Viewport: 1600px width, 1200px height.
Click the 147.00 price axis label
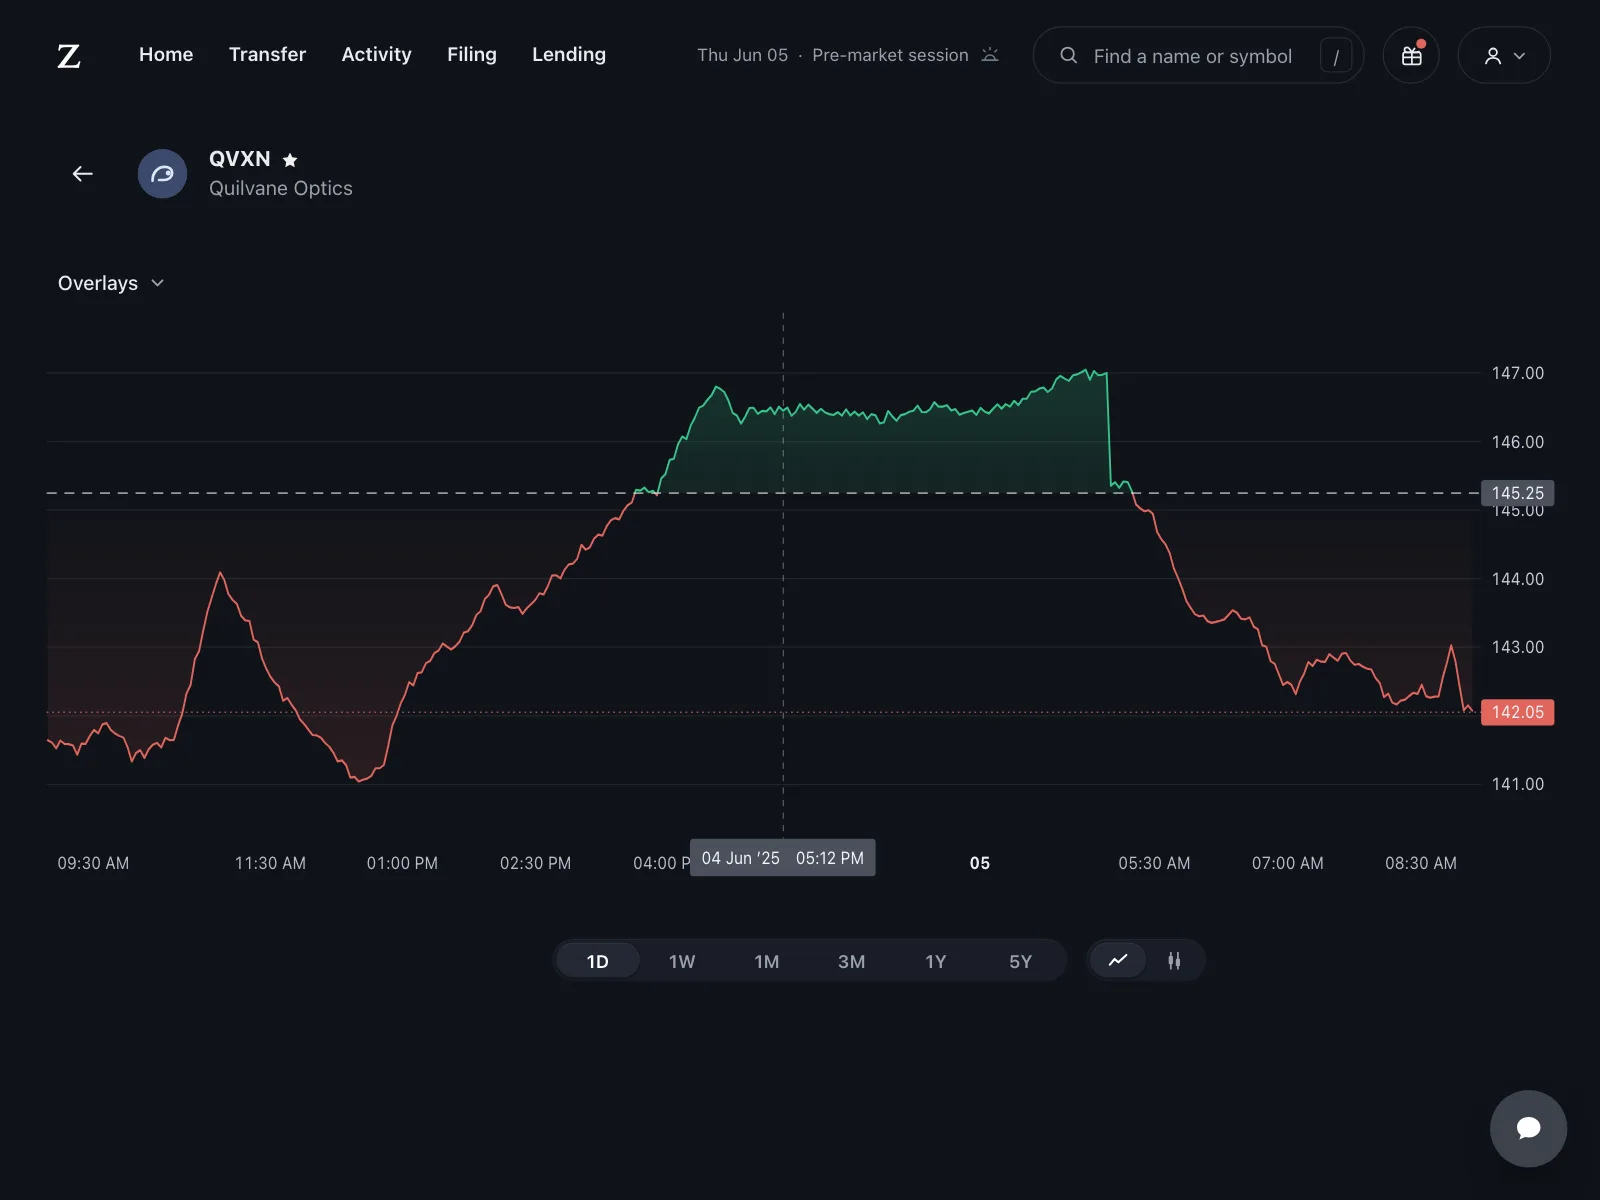[1518, 373]
